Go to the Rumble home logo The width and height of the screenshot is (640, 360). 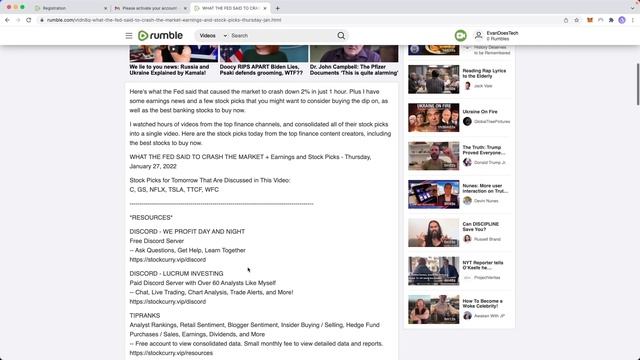click(160, 36)
